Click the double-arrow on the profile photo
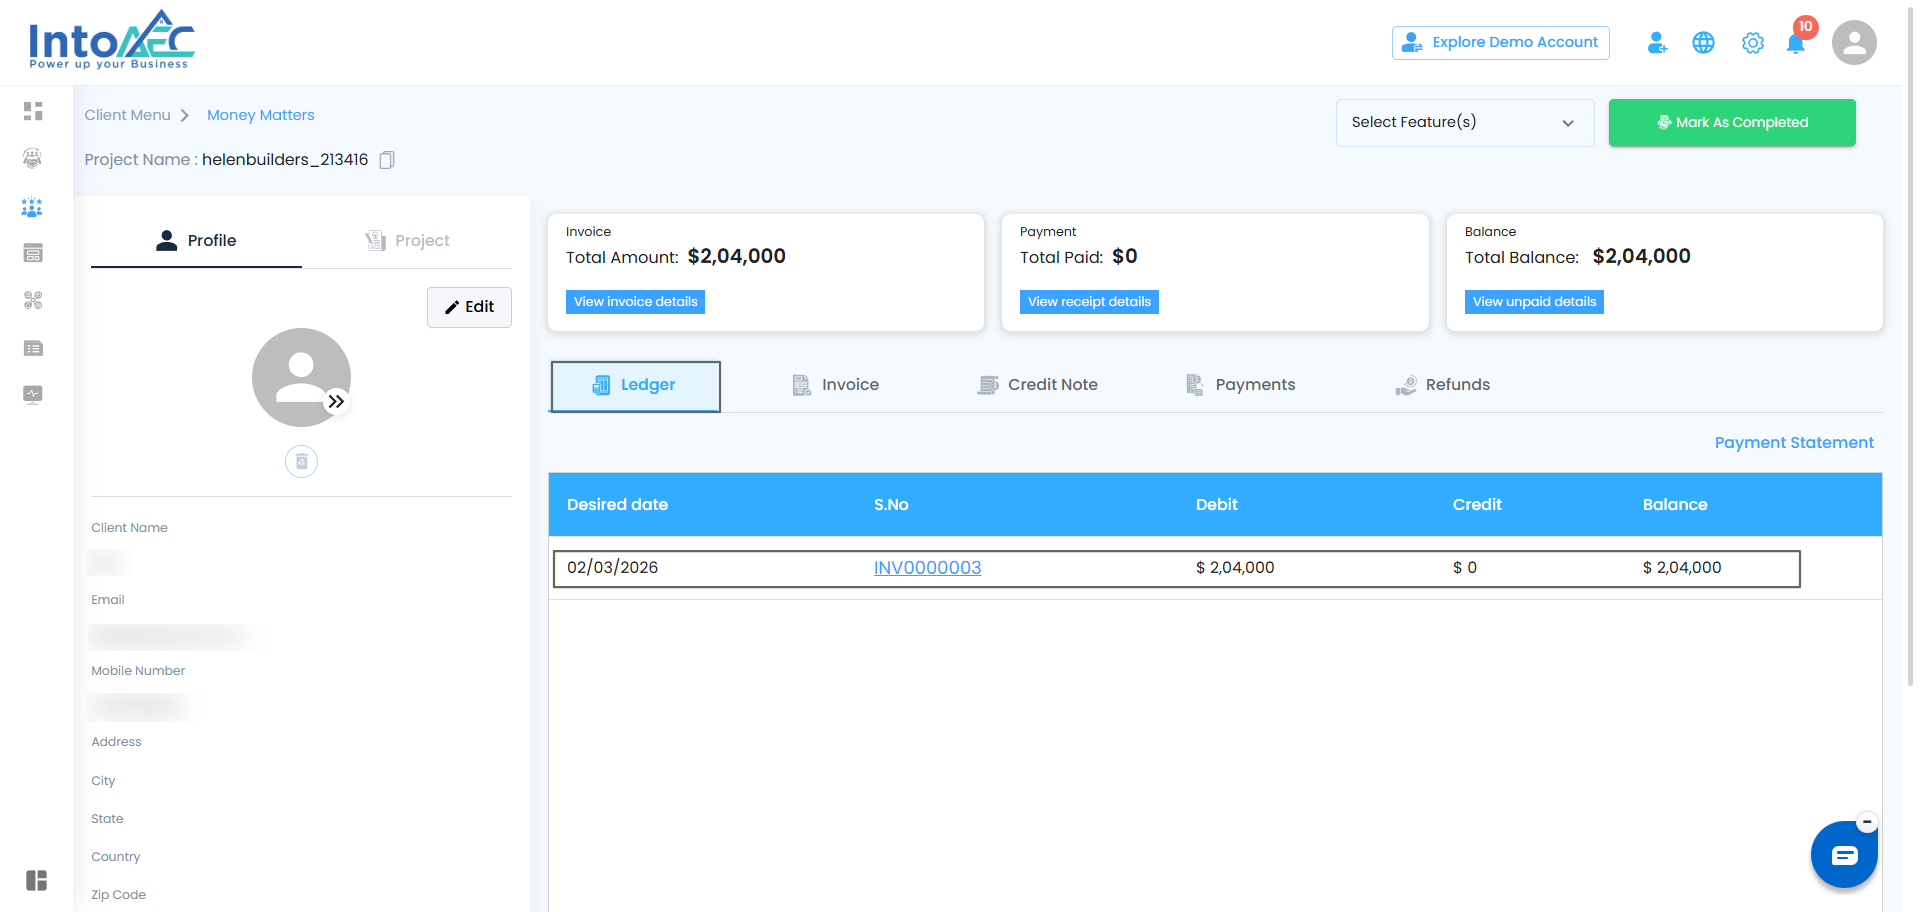Viewport: 1920px width, 912px height. click(337, 401)
